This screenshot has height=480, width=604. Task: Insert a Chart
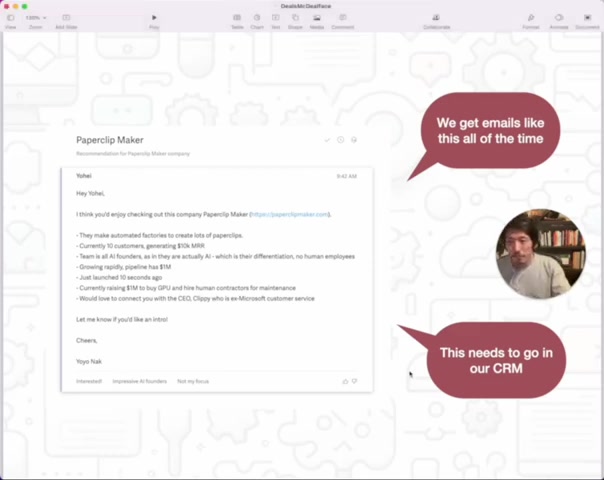pyautogui.click(x=257, y=21)
